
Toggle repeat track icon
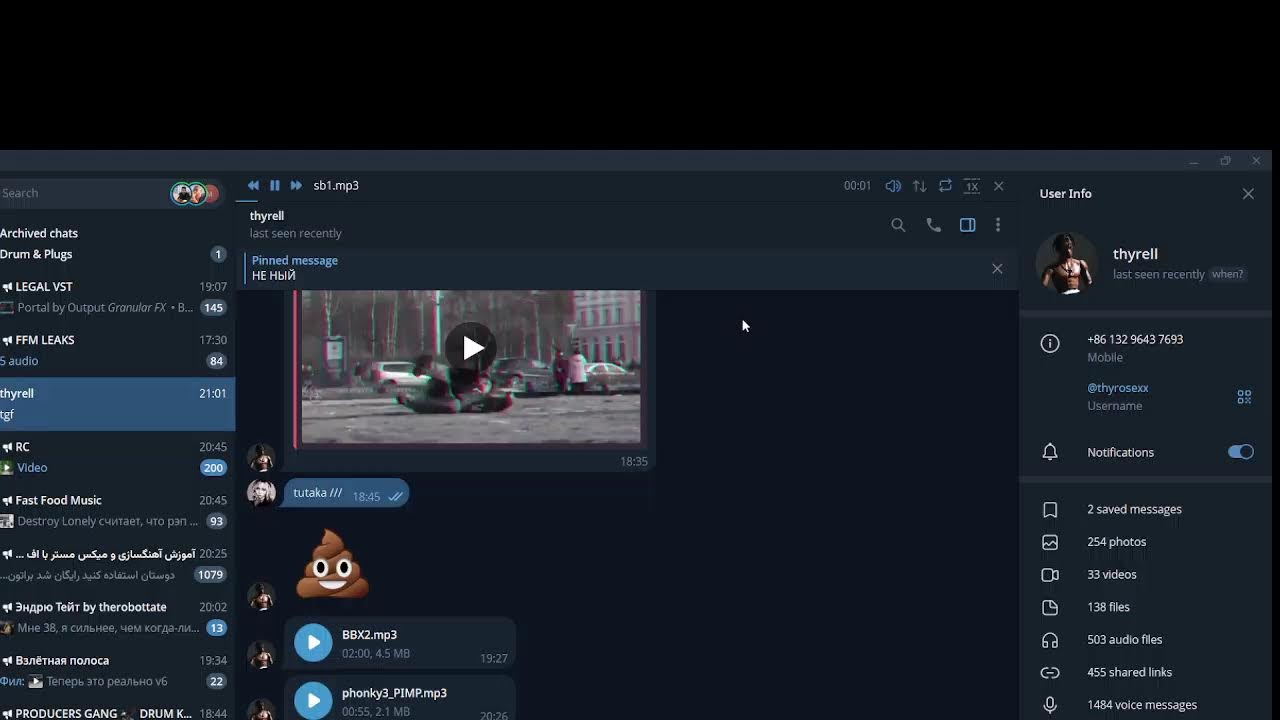coord(945,186)
